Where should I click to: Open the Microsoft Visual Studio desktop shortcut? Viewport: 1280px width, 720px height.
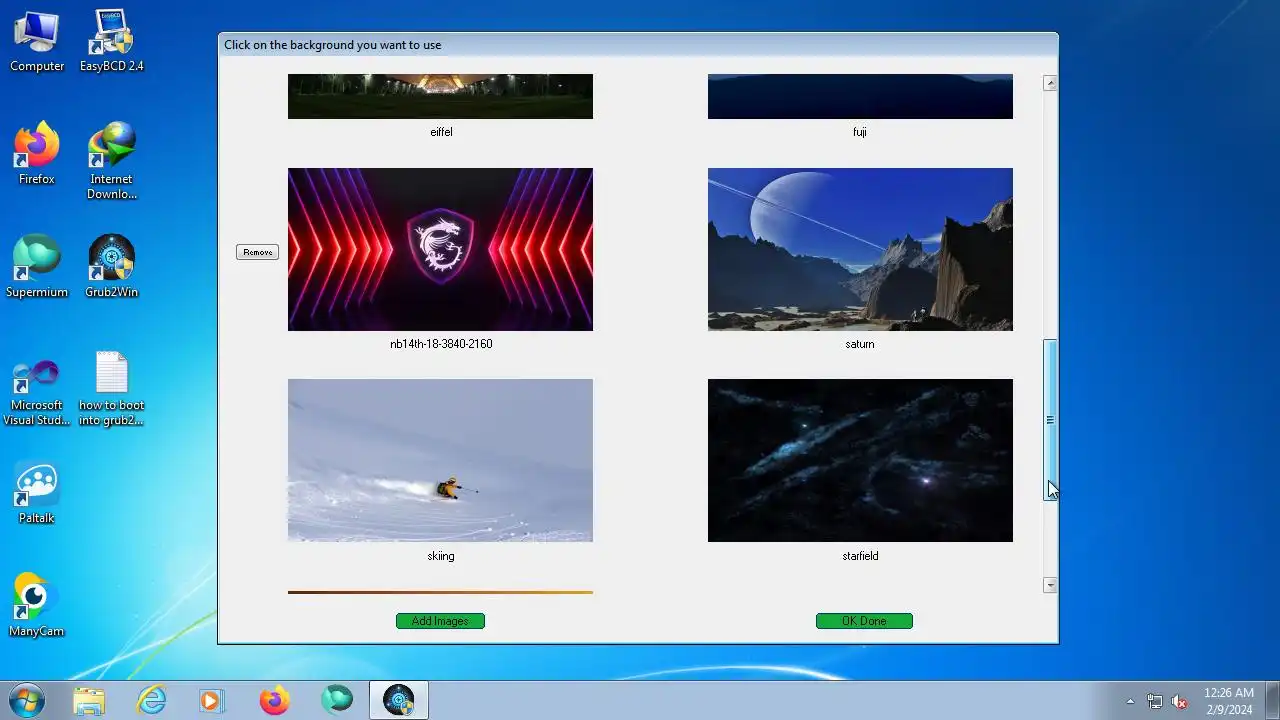point(37,388)
